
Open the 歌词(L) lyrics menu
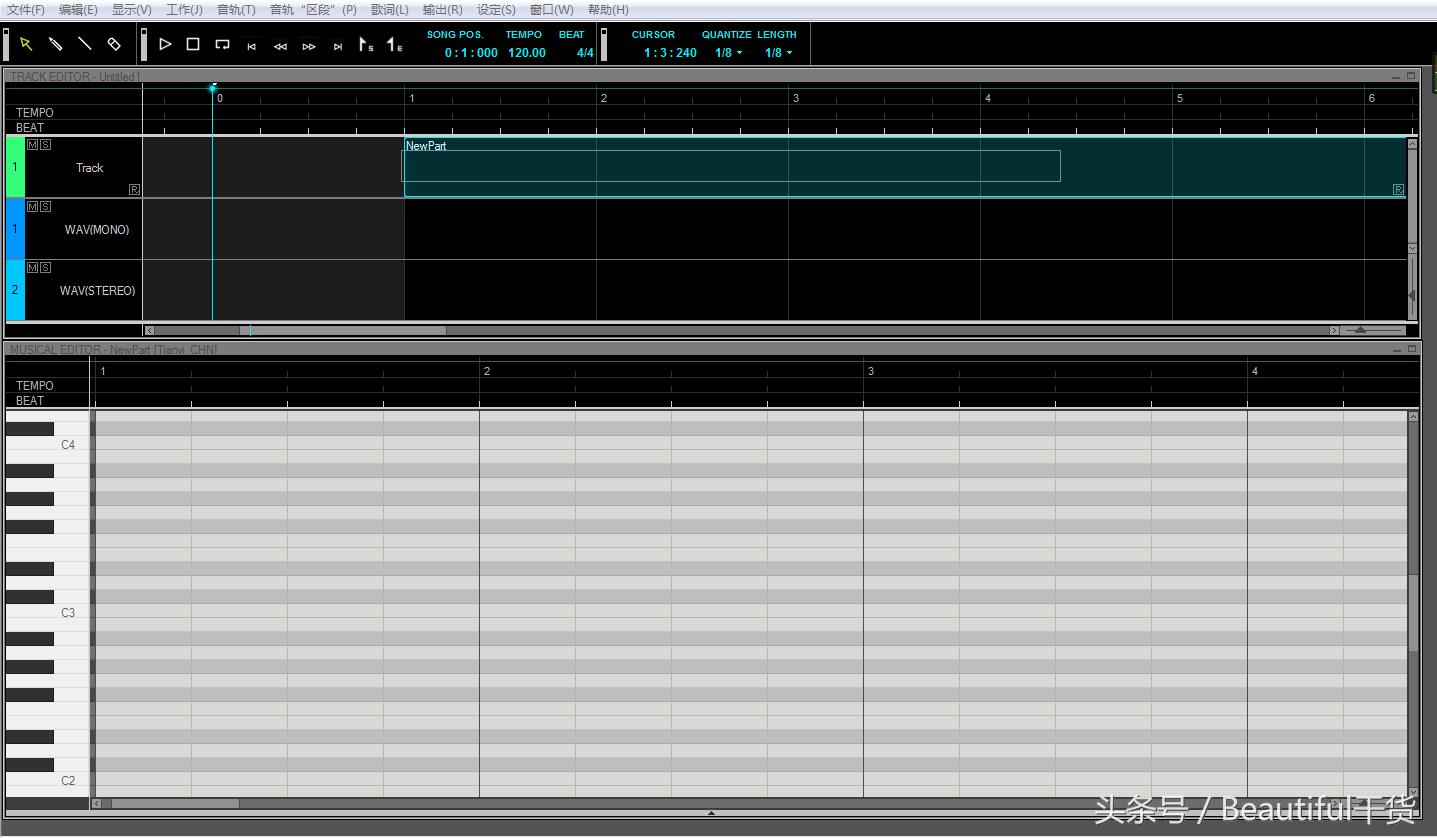389,10
